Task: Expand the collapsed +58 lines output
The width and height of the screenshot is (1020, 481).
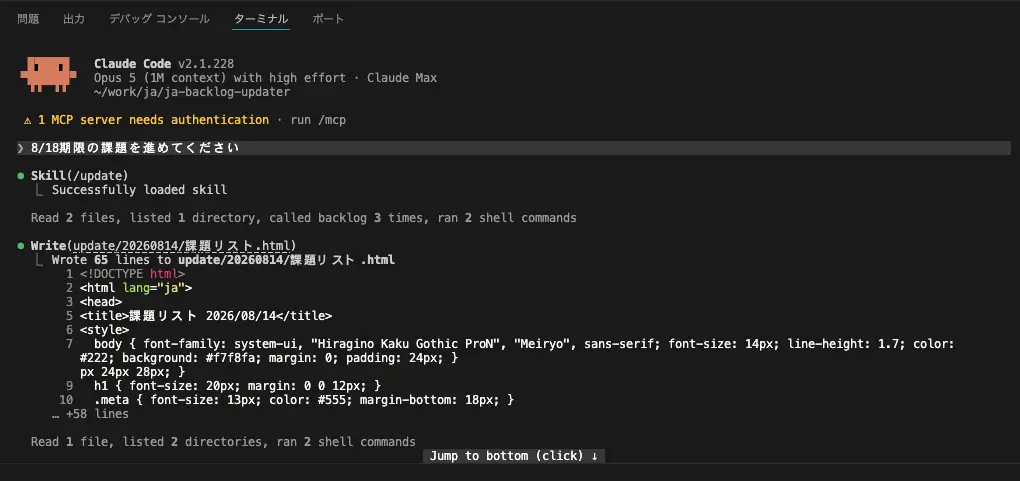Action: (x=90, y=414)
